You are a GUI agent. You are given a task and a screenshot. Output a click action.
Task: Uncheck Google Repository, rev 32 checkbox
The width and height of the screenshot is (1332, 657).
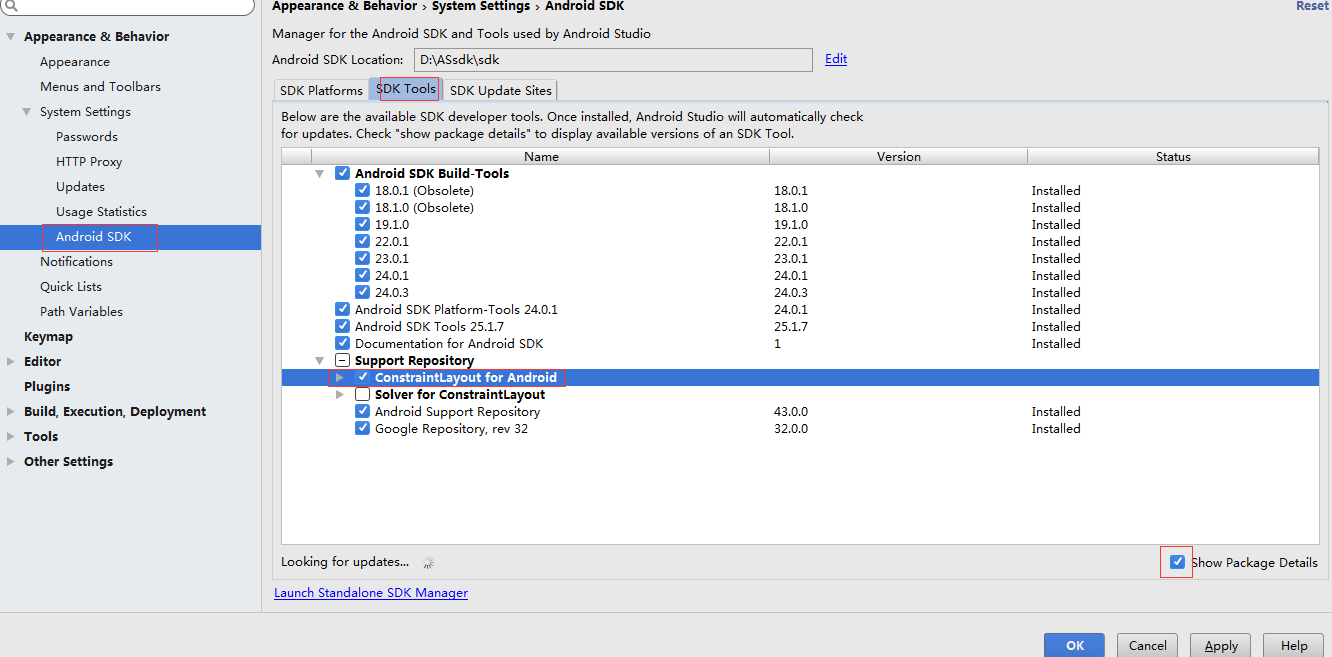(x=362, y=428)
